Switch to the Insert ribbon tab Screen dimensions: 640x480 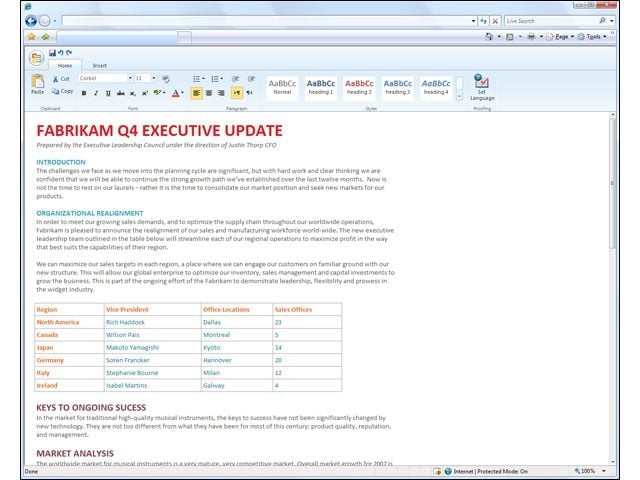pos(100,66)
